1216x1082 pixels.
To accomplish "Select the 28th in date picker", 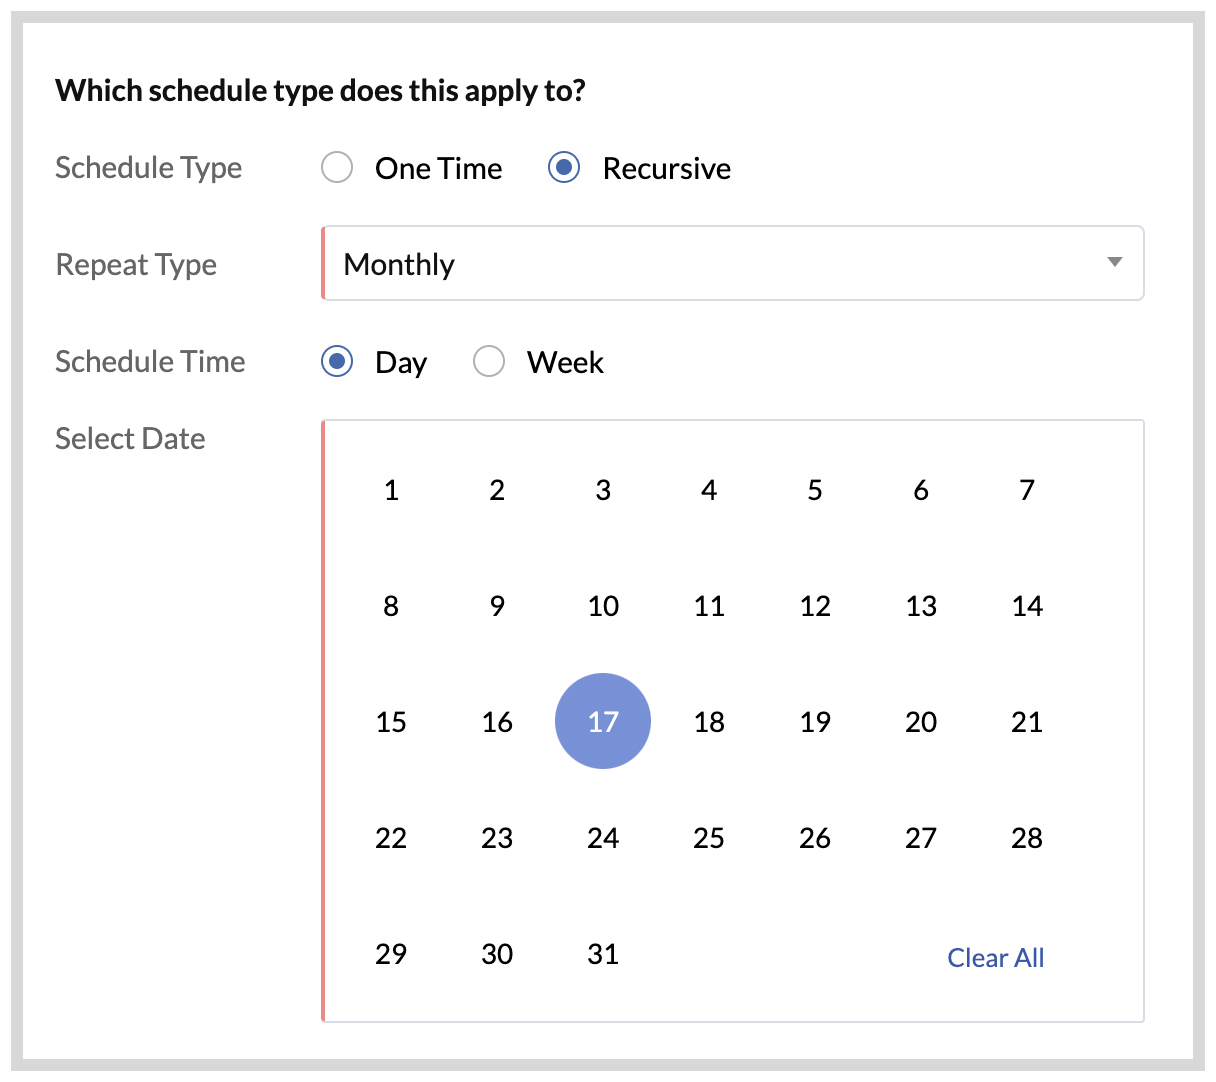I will coord(1026,838).
